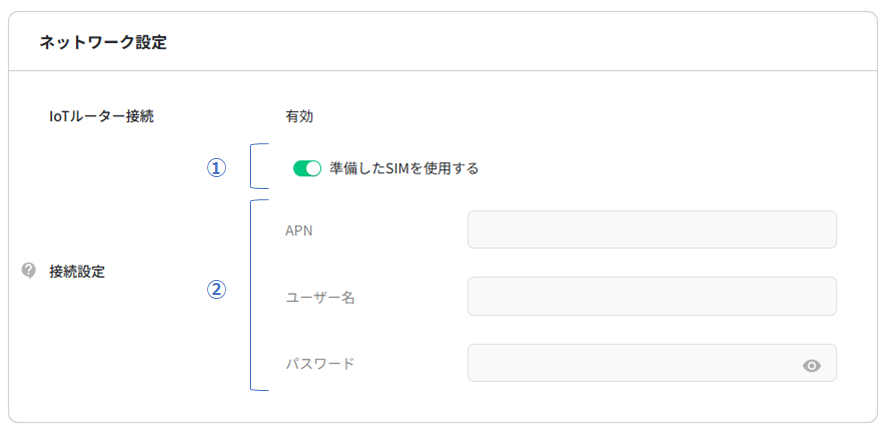The height and width of the screenshot is (432, 892).
Task: Click the パスワード label text
Action: [x=320, y=364]
